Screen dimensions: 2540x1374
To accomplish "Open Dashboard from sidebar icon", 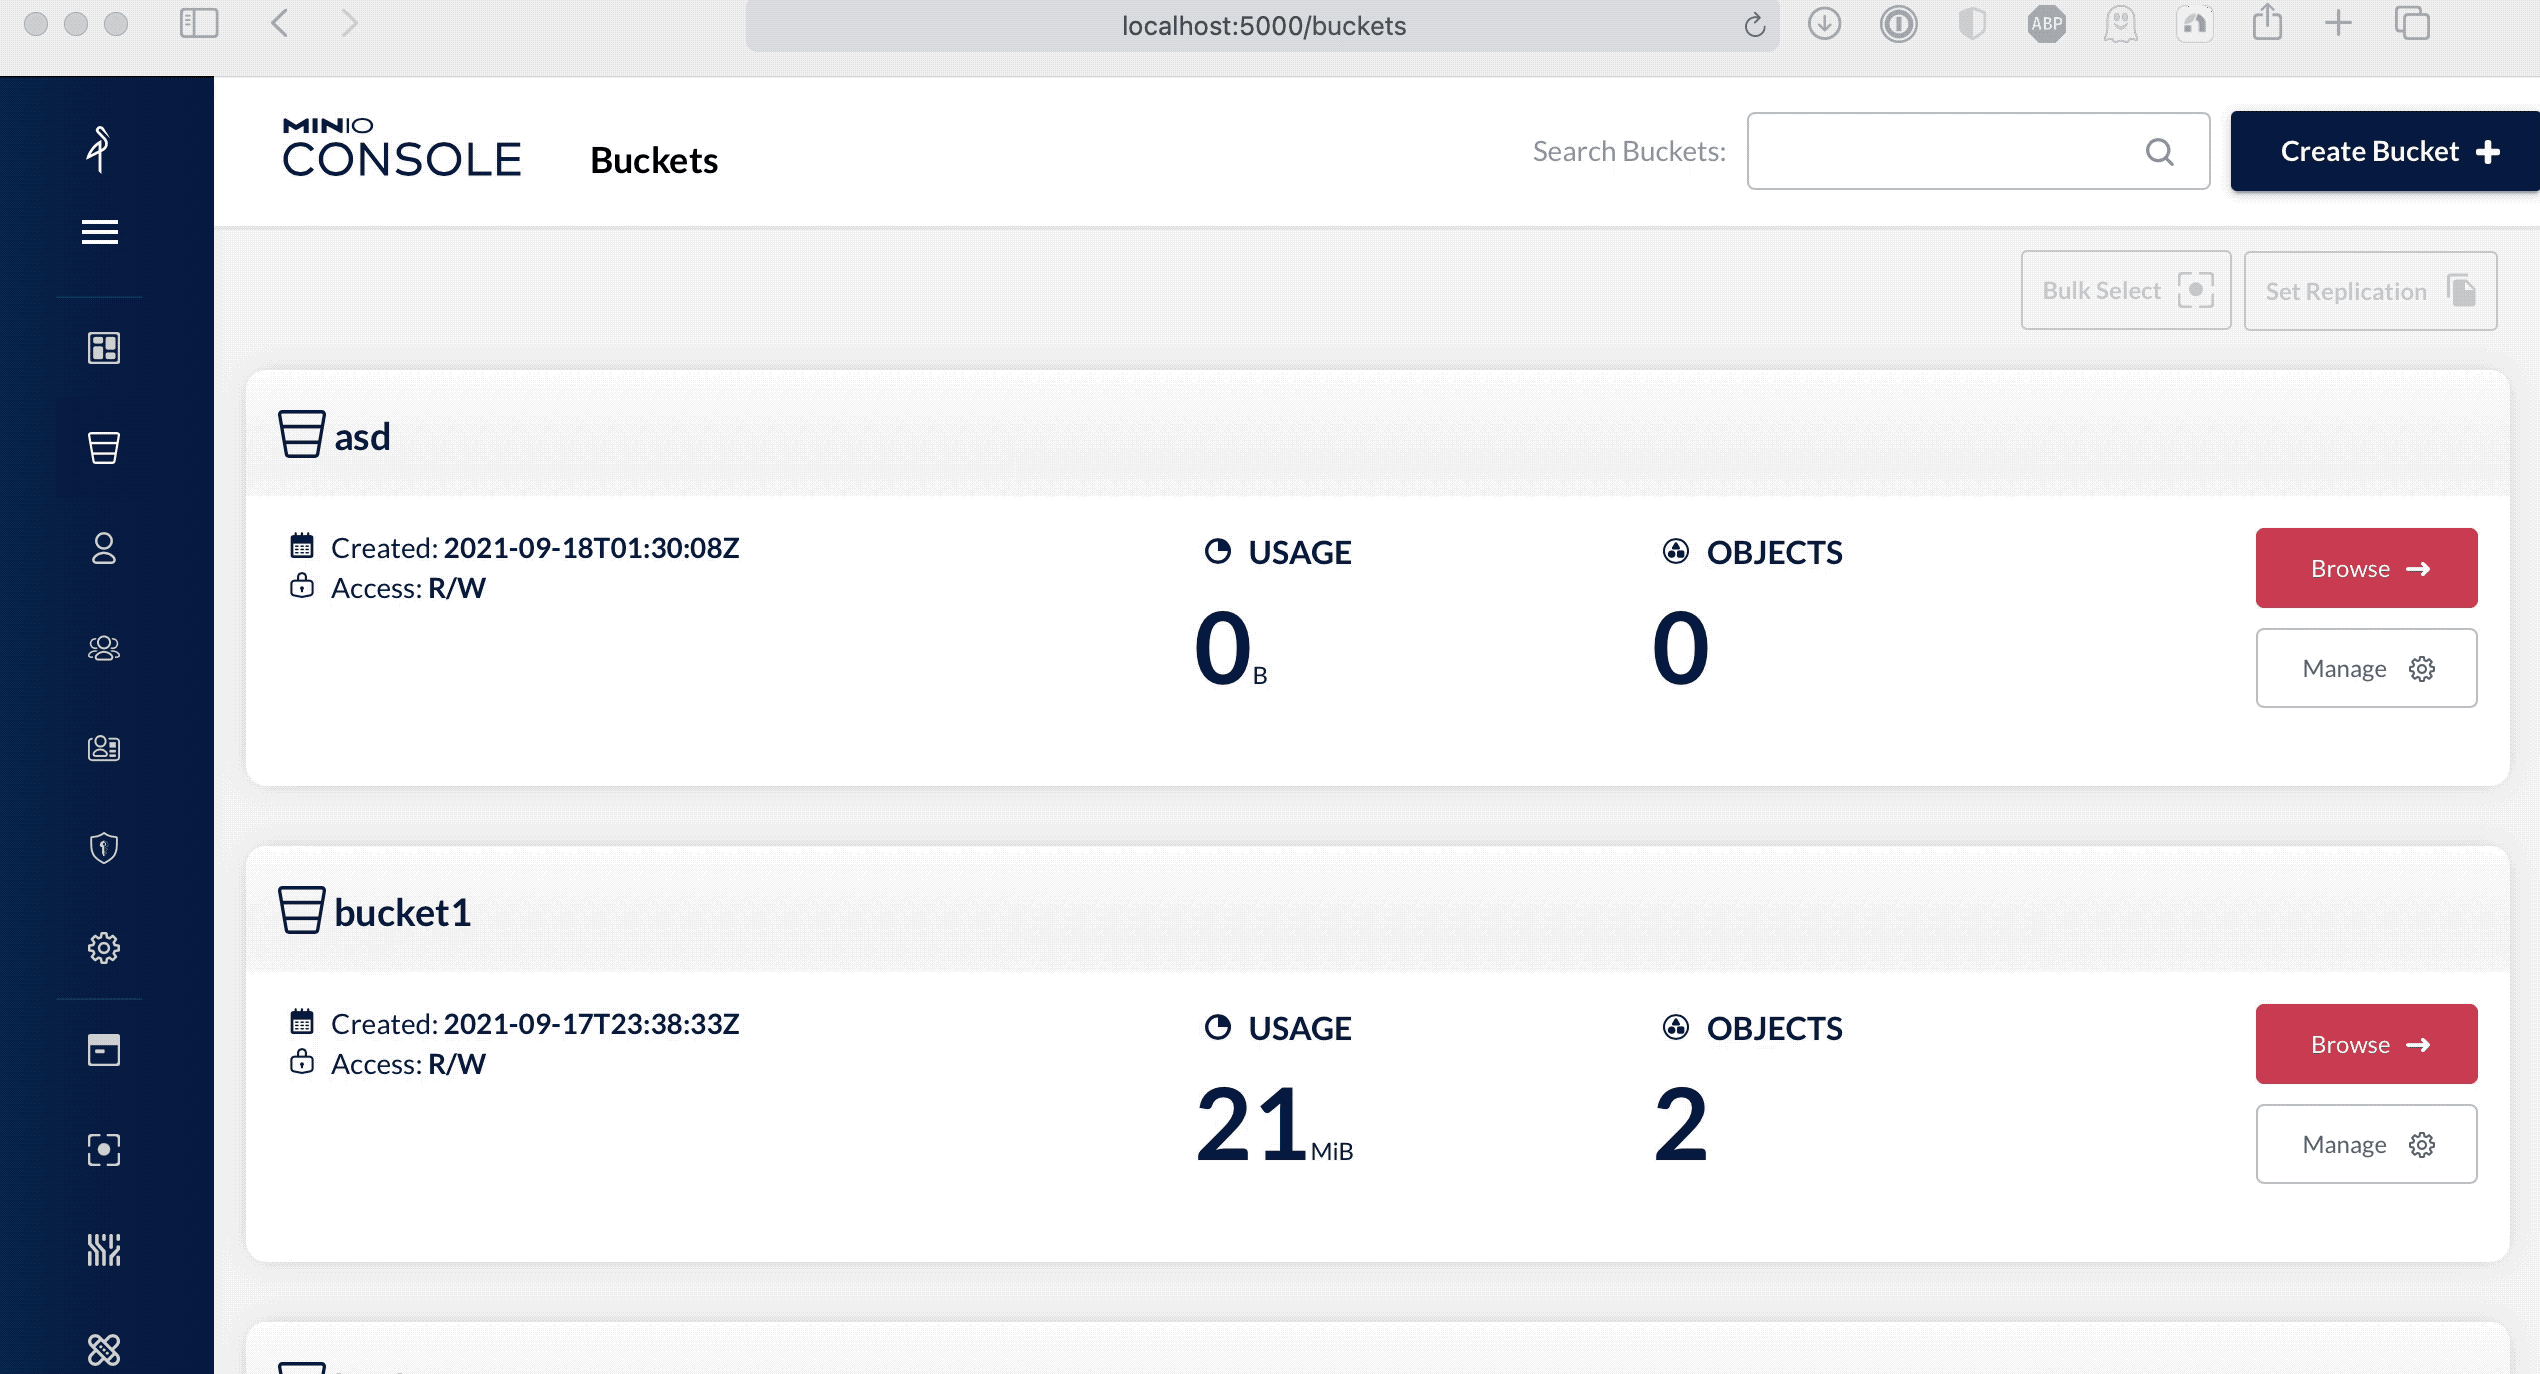I will 104,348.
